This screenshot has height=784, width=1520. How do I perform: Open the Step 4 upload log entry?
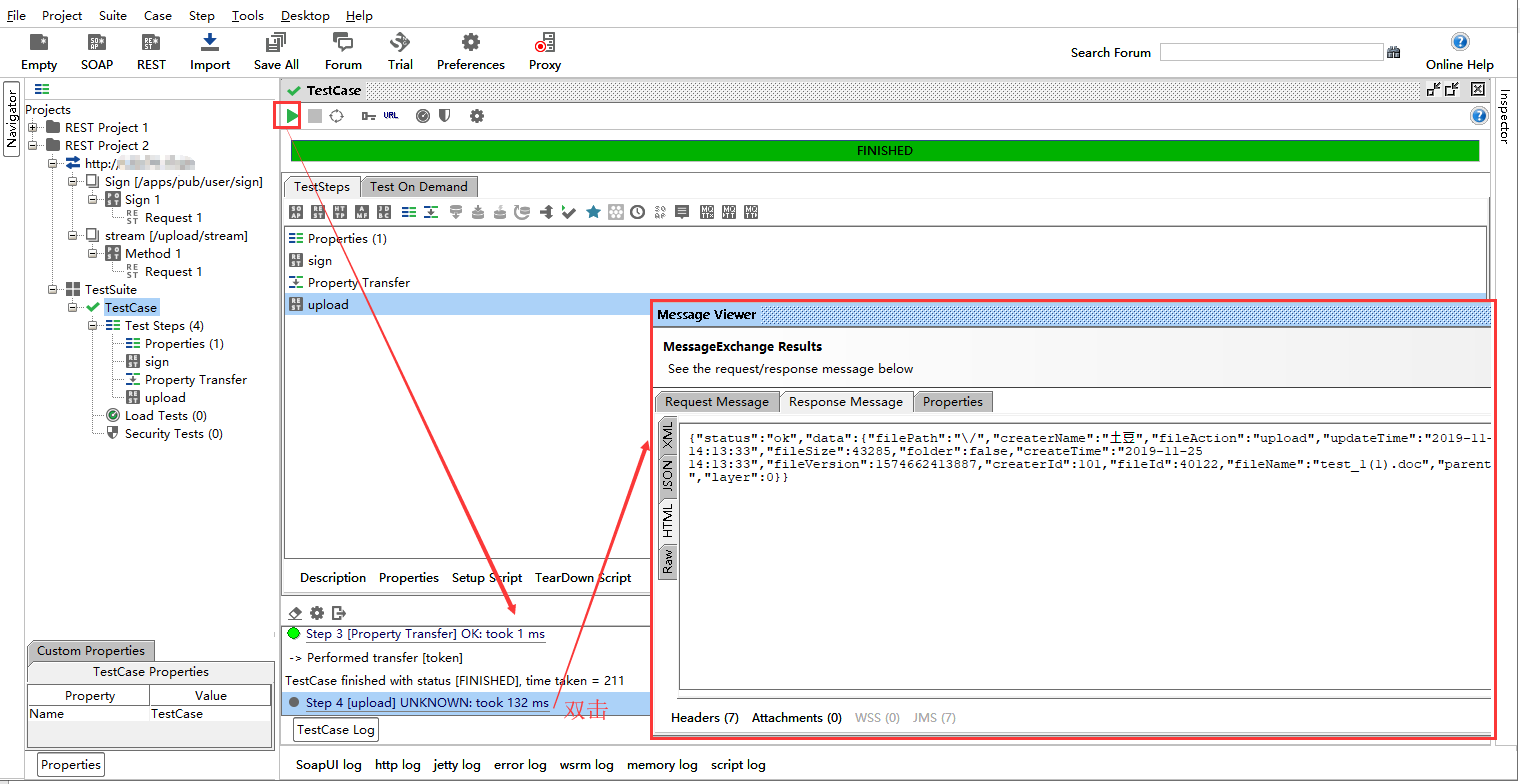pyautogui.click(x=427, y=703)
